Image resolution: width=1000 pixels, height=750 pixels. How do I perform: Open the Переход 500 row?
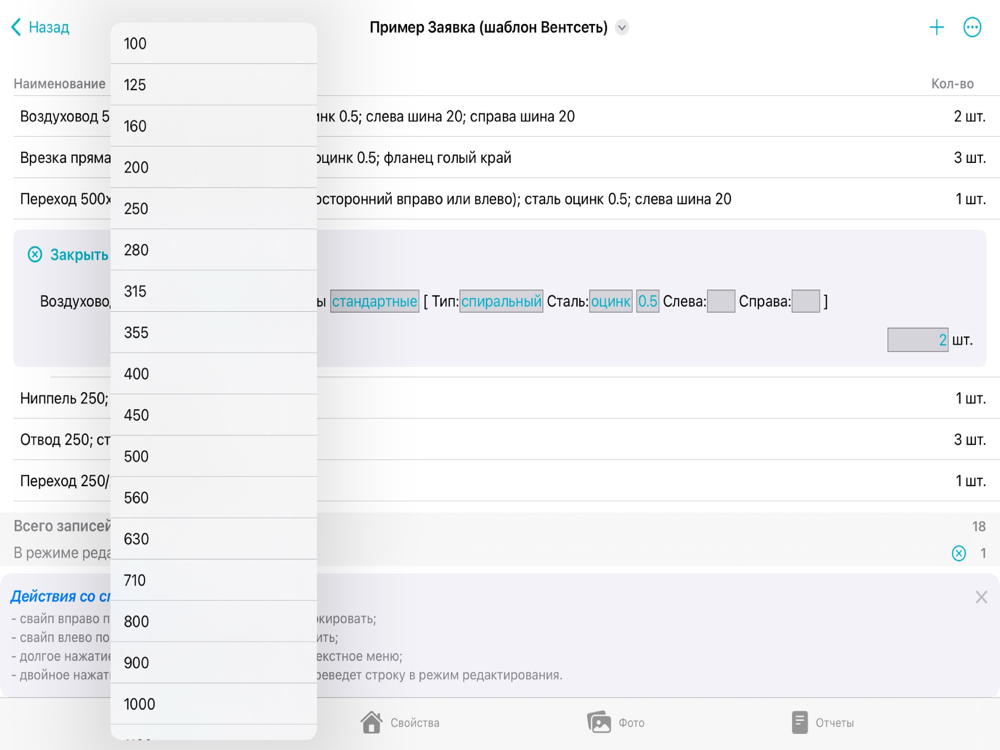coord(500,199)
